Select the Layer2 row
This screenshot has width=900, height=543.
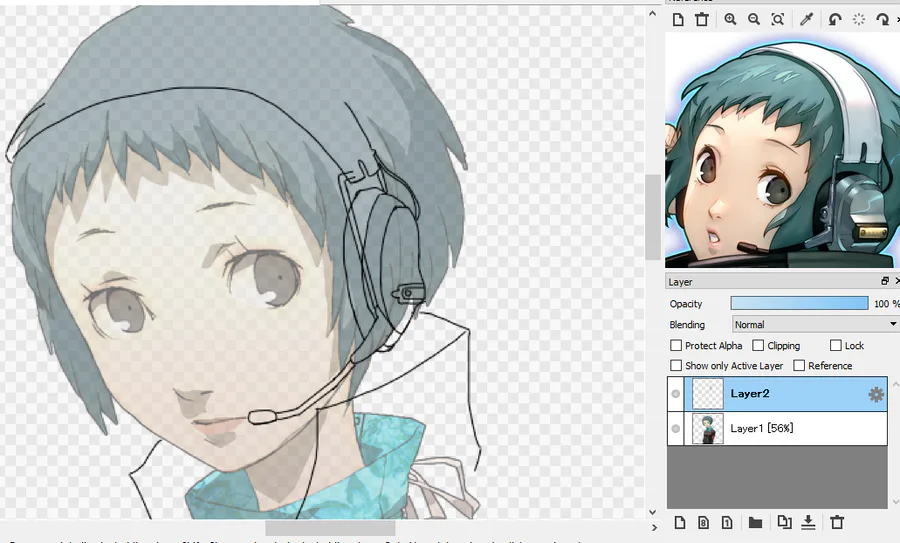click(x=777, y=394)
